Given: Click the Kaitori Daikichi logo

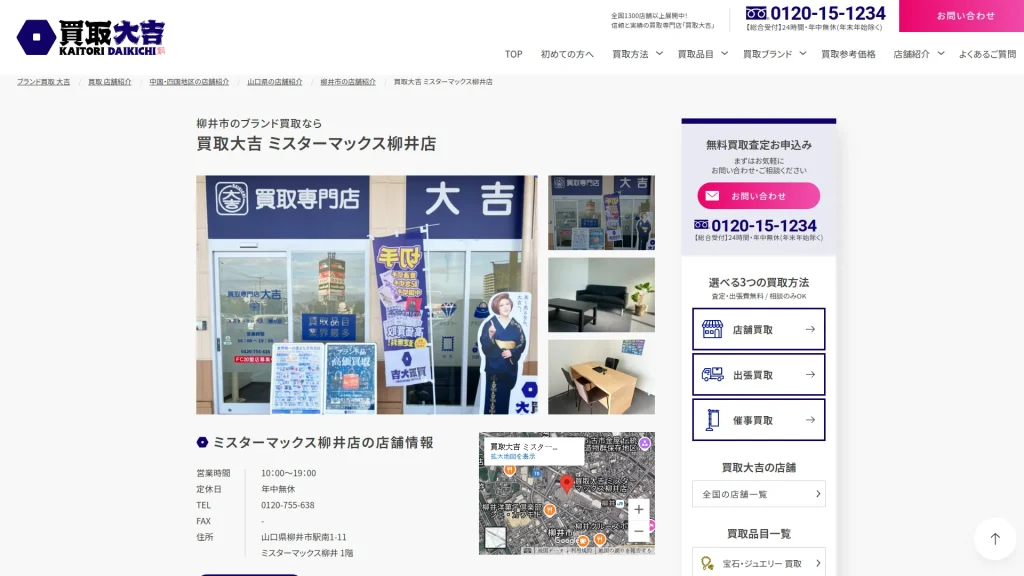Looking at the screenshot, I should tap(91, 37).
